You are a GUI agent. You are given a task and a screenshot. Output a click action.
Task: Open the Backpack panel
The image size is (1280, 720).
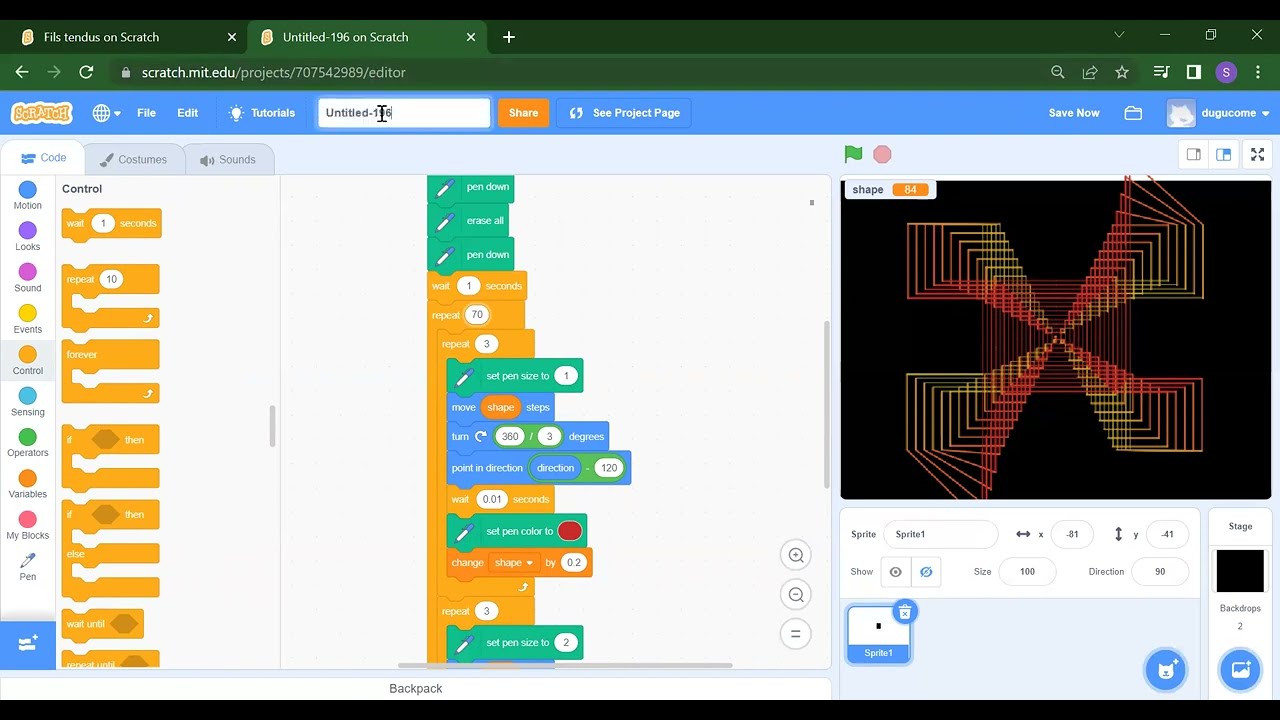click(x=415, y=688)
